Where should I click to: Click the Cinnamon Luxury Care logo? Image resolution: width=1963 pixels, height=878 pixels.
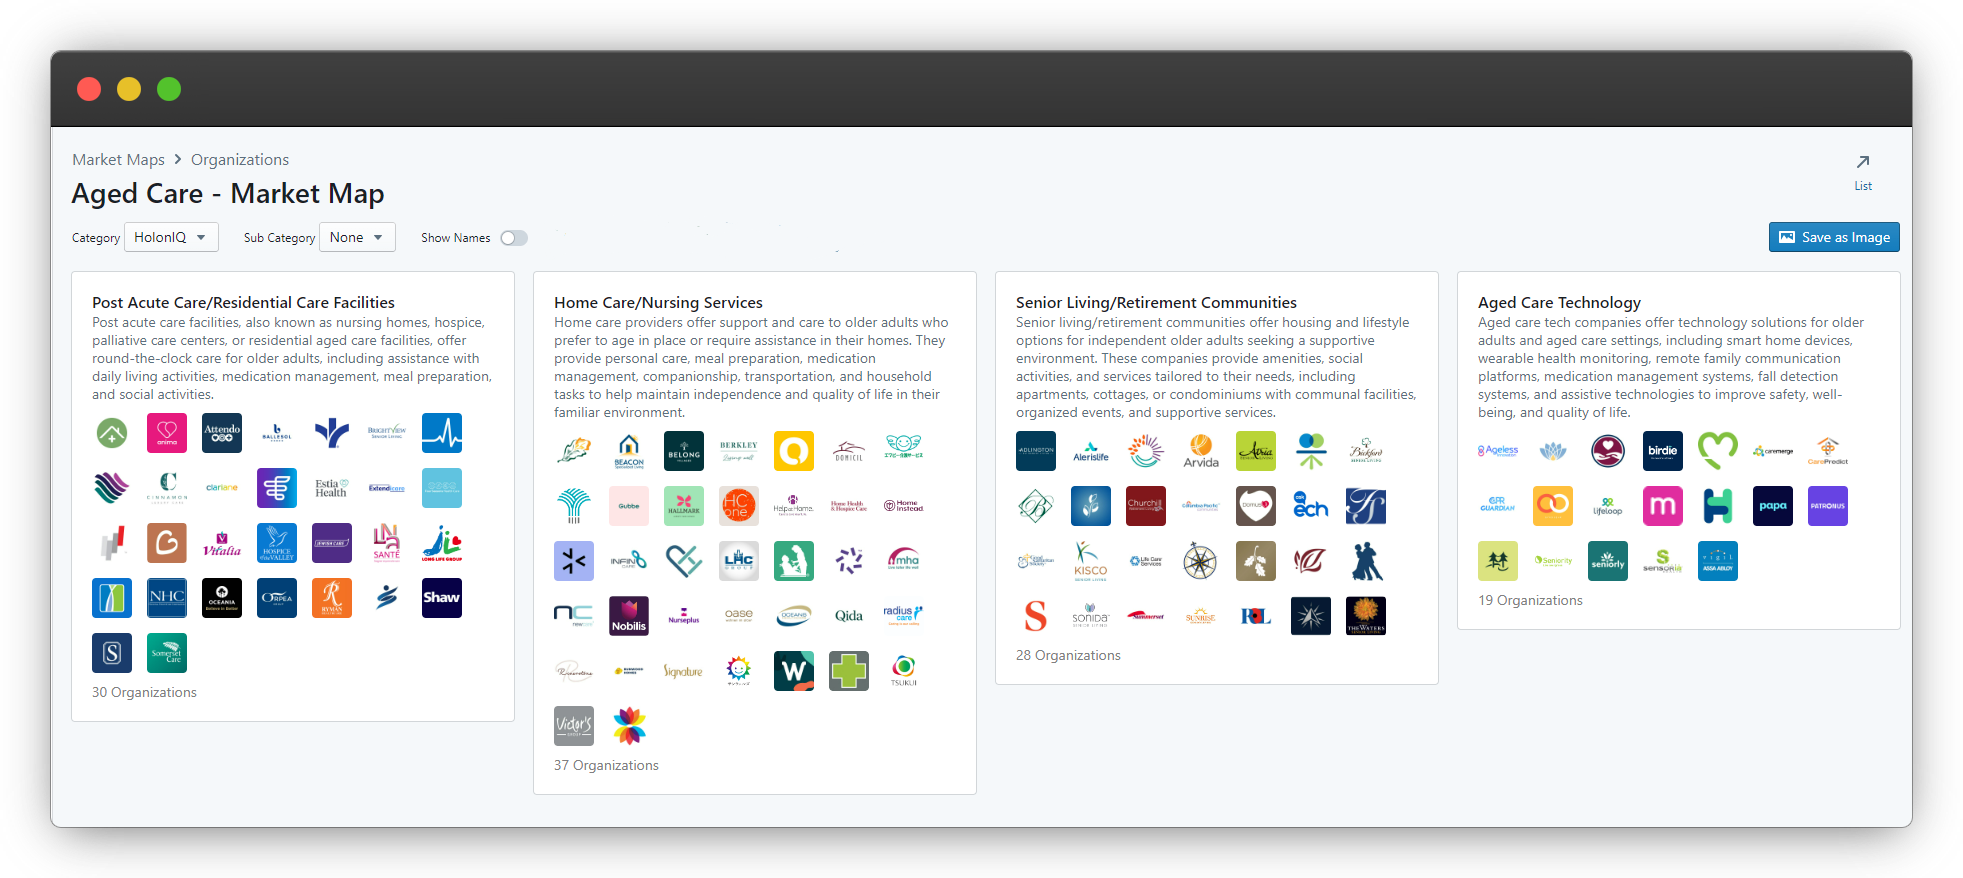click(x=167, y=488)
